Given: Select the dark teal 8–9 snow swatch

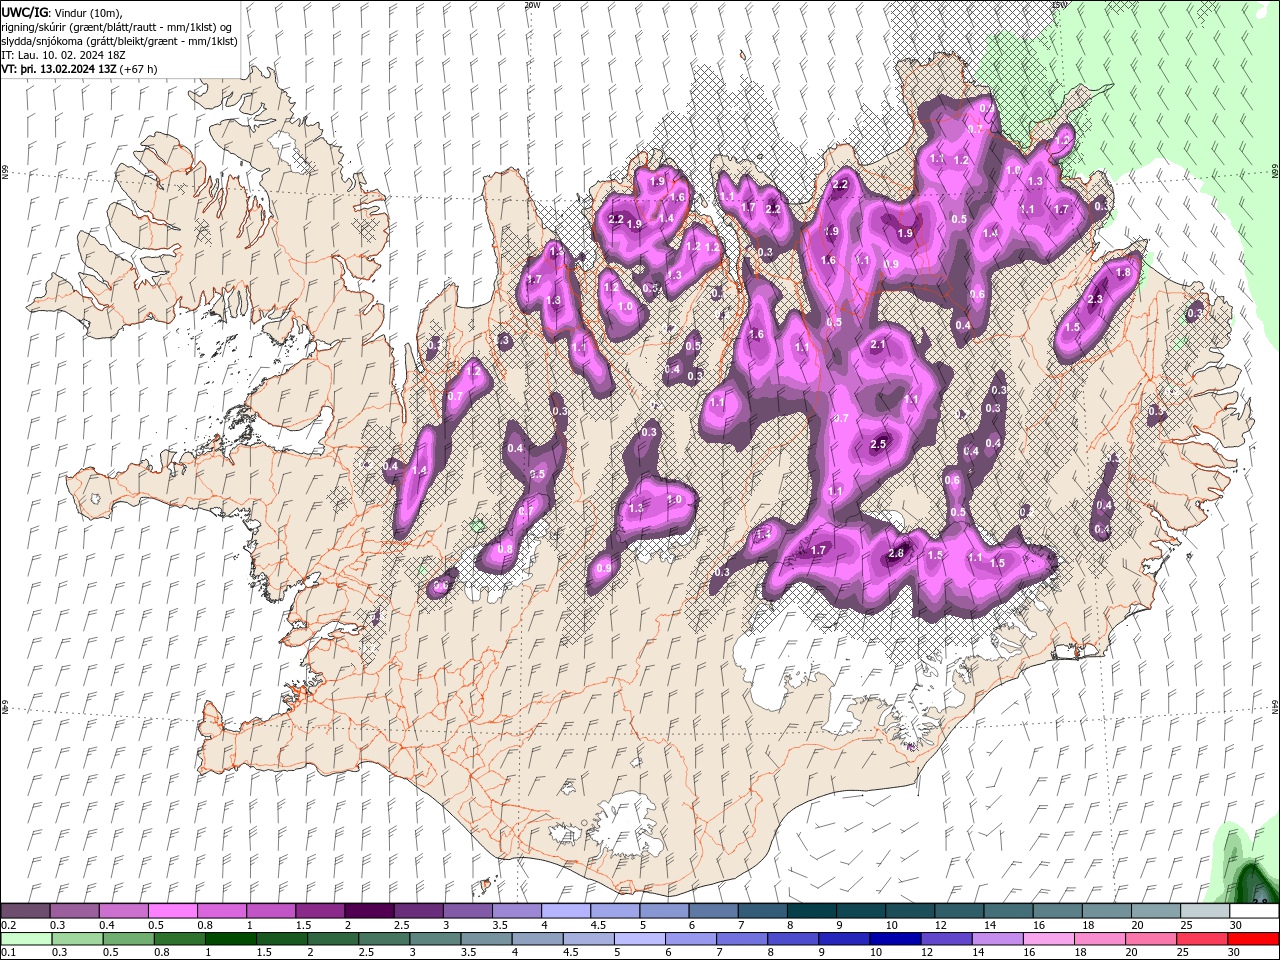Looking at the screenshot, I should click(x=812, y=911).
